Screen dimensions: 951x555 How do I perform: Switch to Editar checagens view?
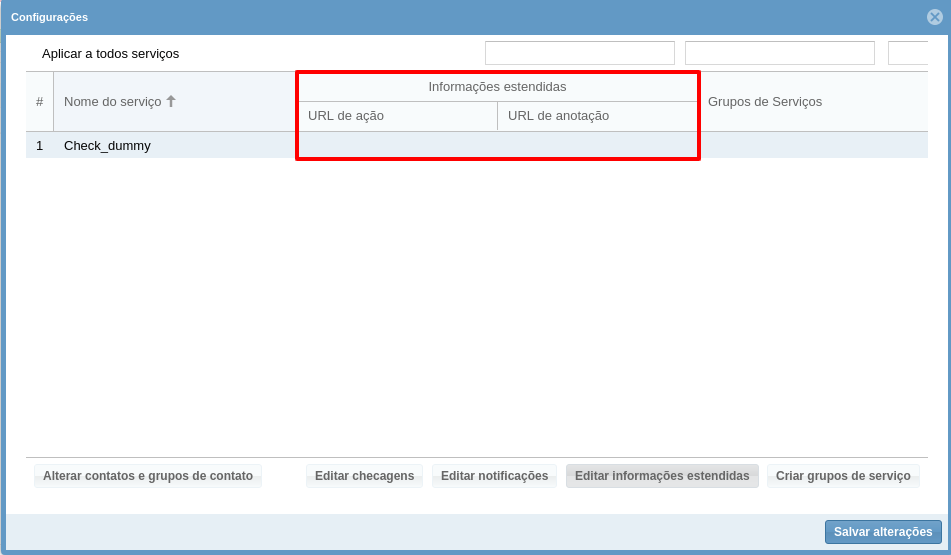pyautogui.click(x=364, y=476)
